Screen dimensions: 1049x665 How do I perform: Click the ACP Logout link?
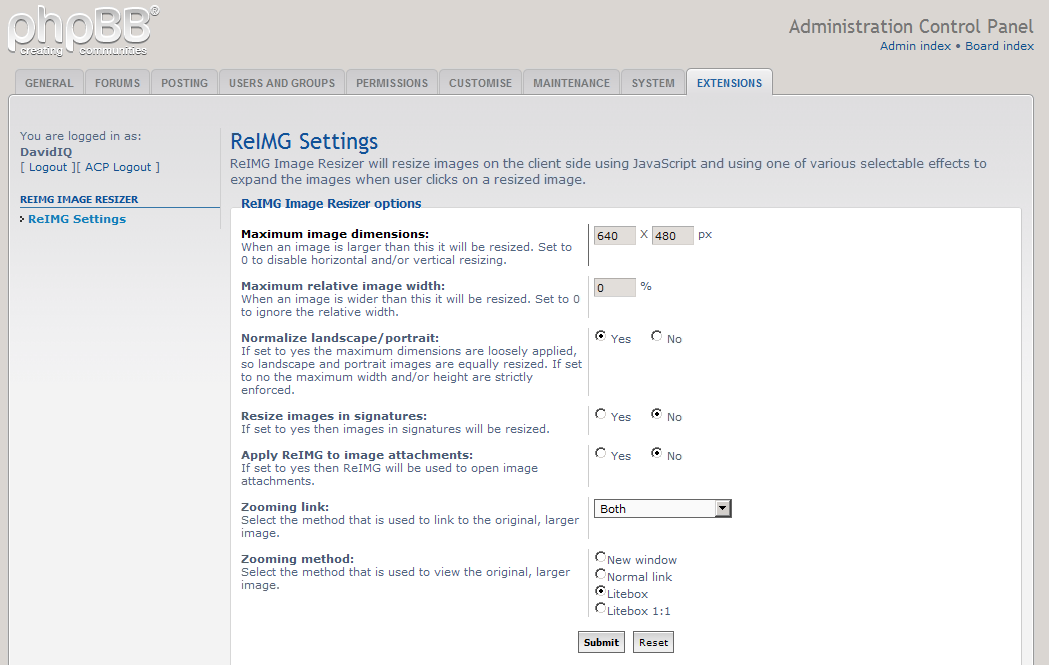coord(118,167)
